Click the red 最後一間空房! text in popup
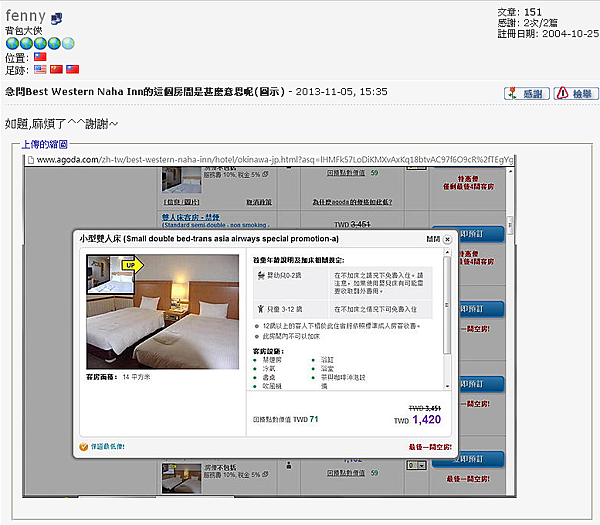 click(x=430, y=447)
